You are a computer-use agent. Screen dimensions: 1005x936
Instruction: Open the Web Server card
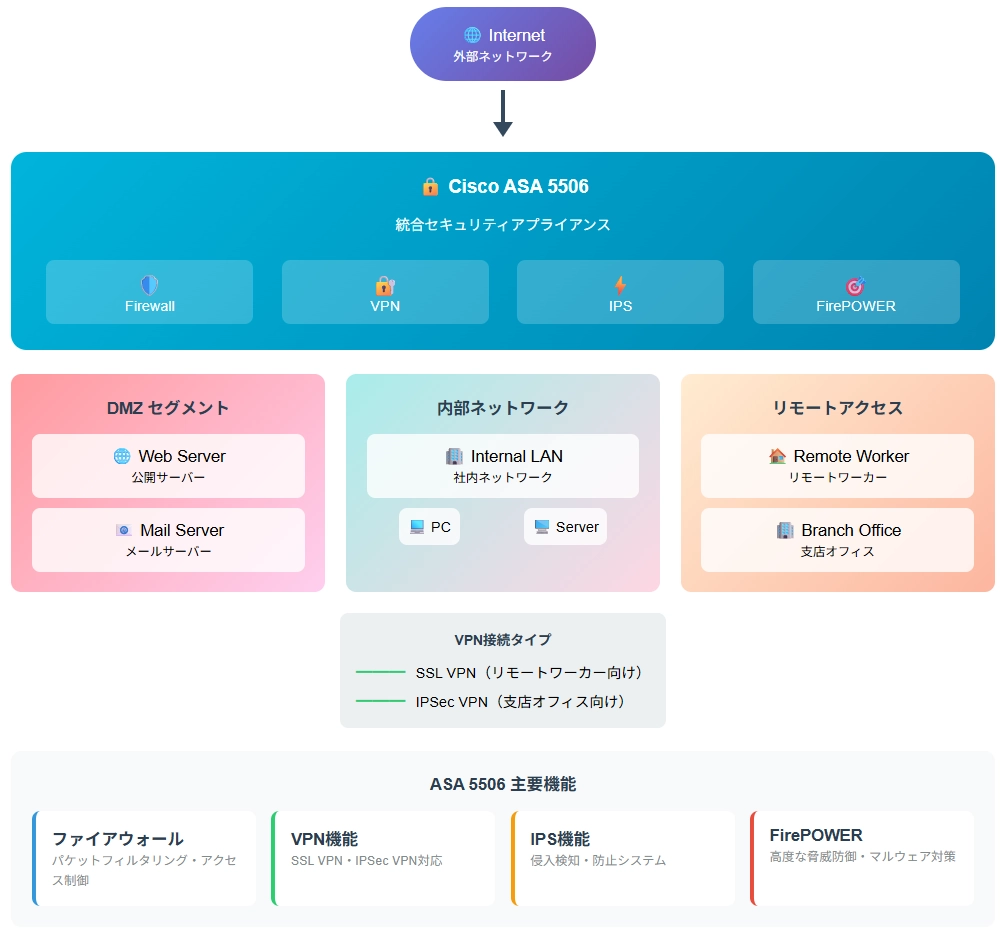(169, 466)
